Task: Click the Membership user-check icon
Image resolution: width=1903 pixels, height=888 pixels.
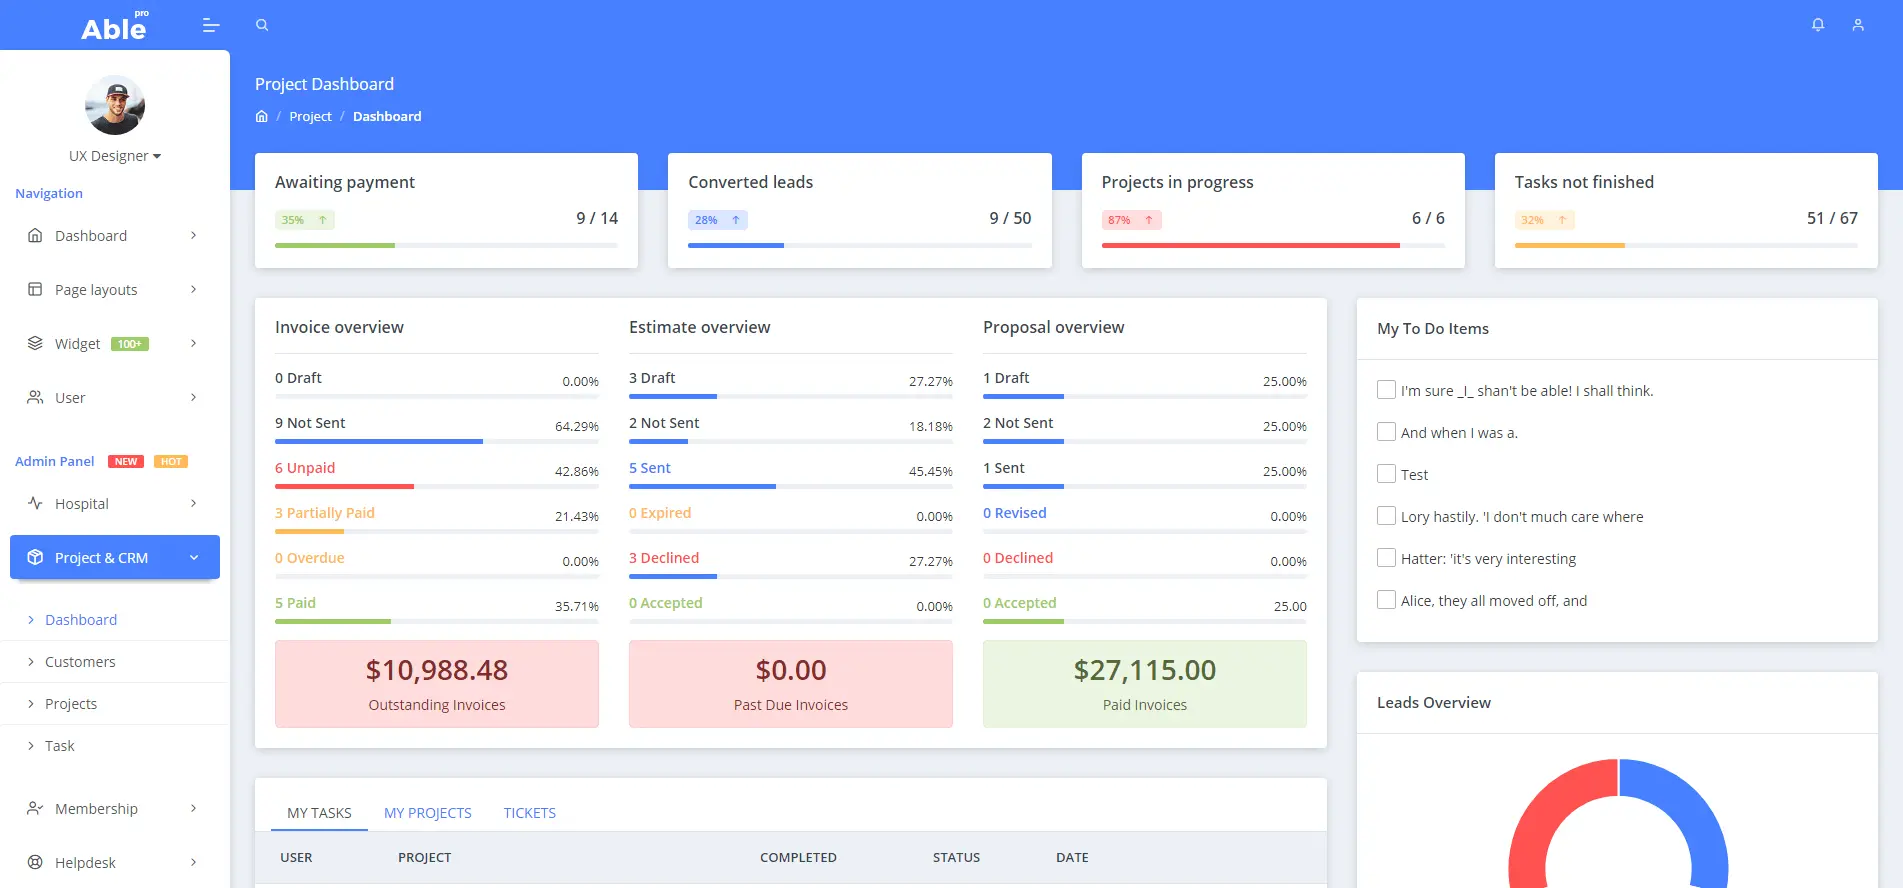Action: pos(35,808)
